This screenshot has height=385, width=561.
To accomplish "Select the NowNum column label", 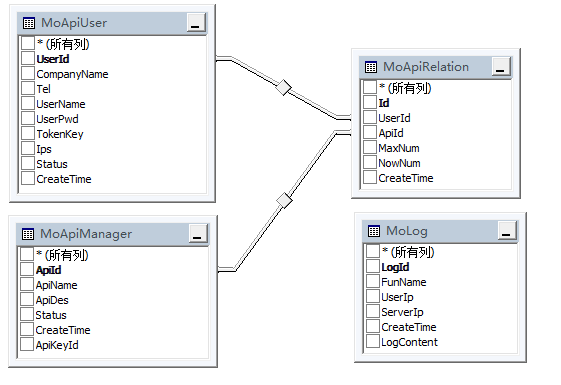I will click(399, 163).
